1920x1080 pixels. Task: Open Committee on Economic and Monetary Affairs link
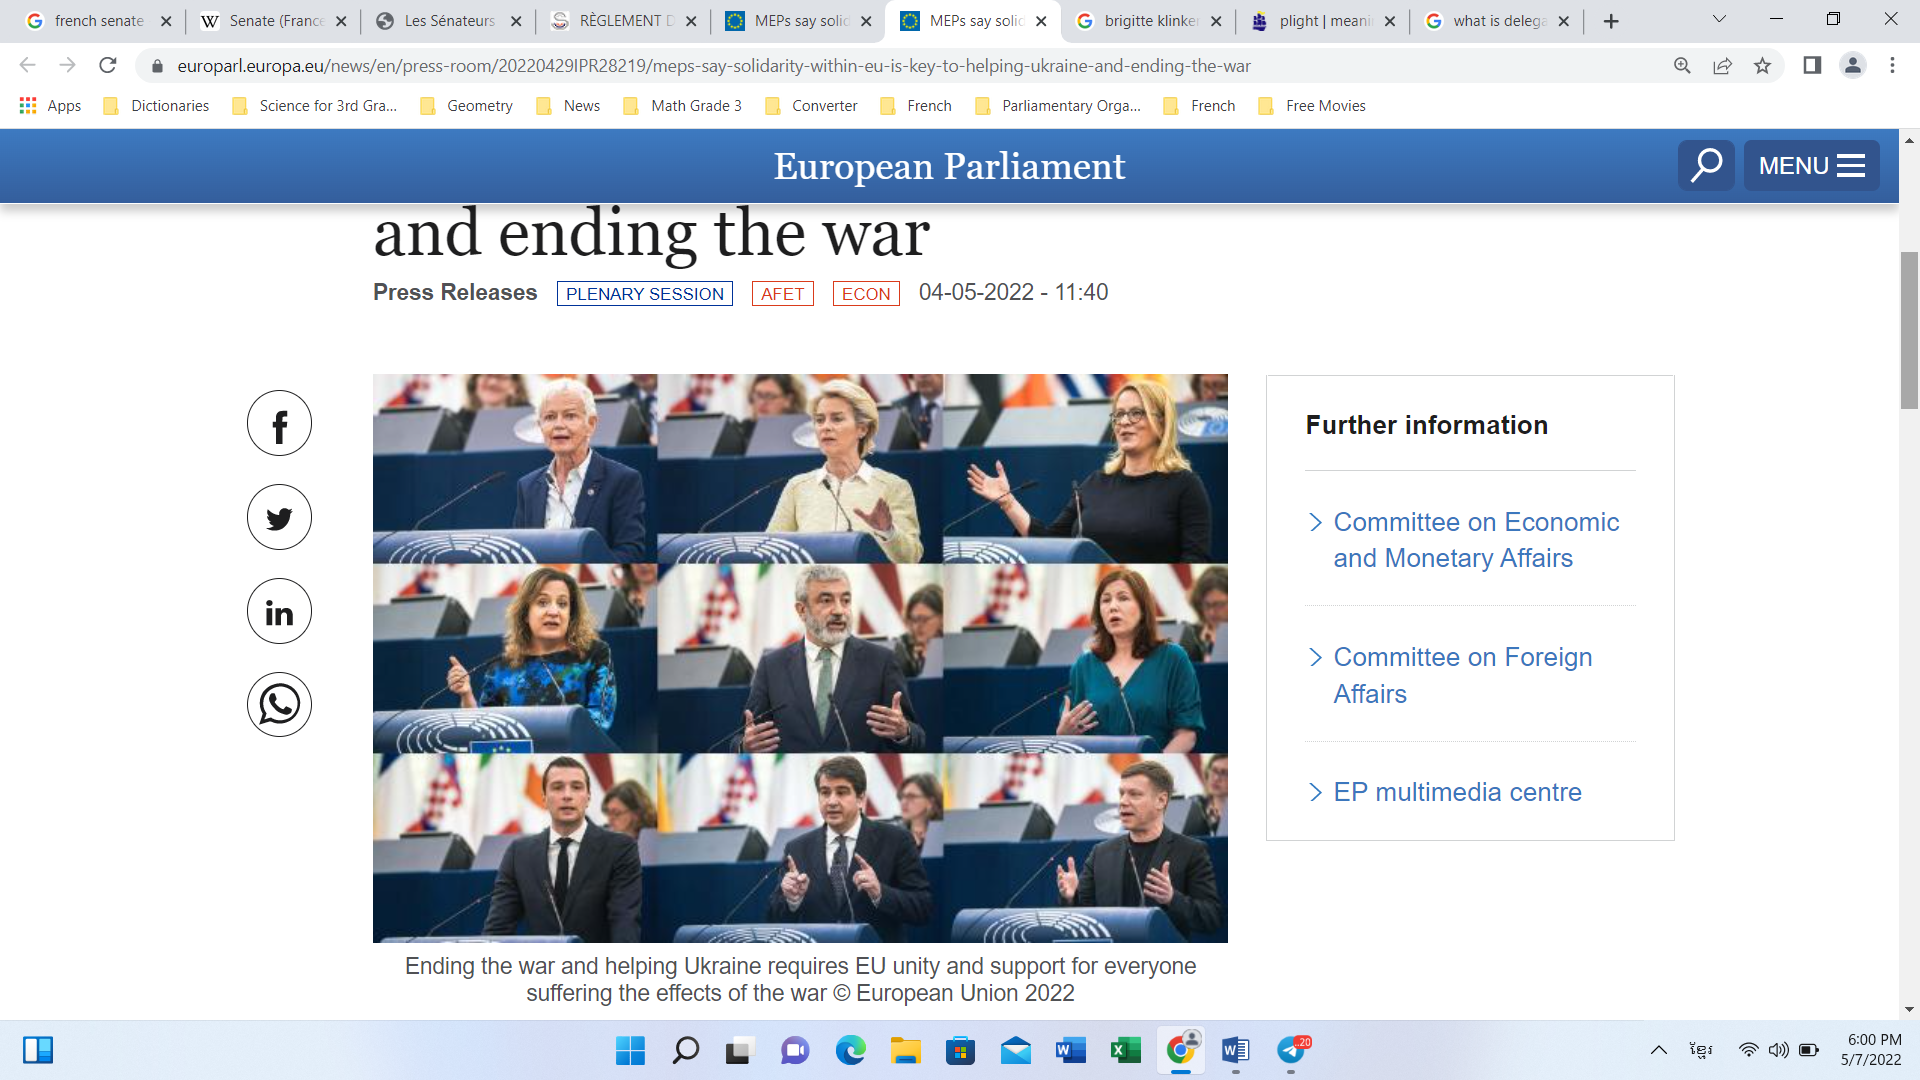tap(1476, 540)
